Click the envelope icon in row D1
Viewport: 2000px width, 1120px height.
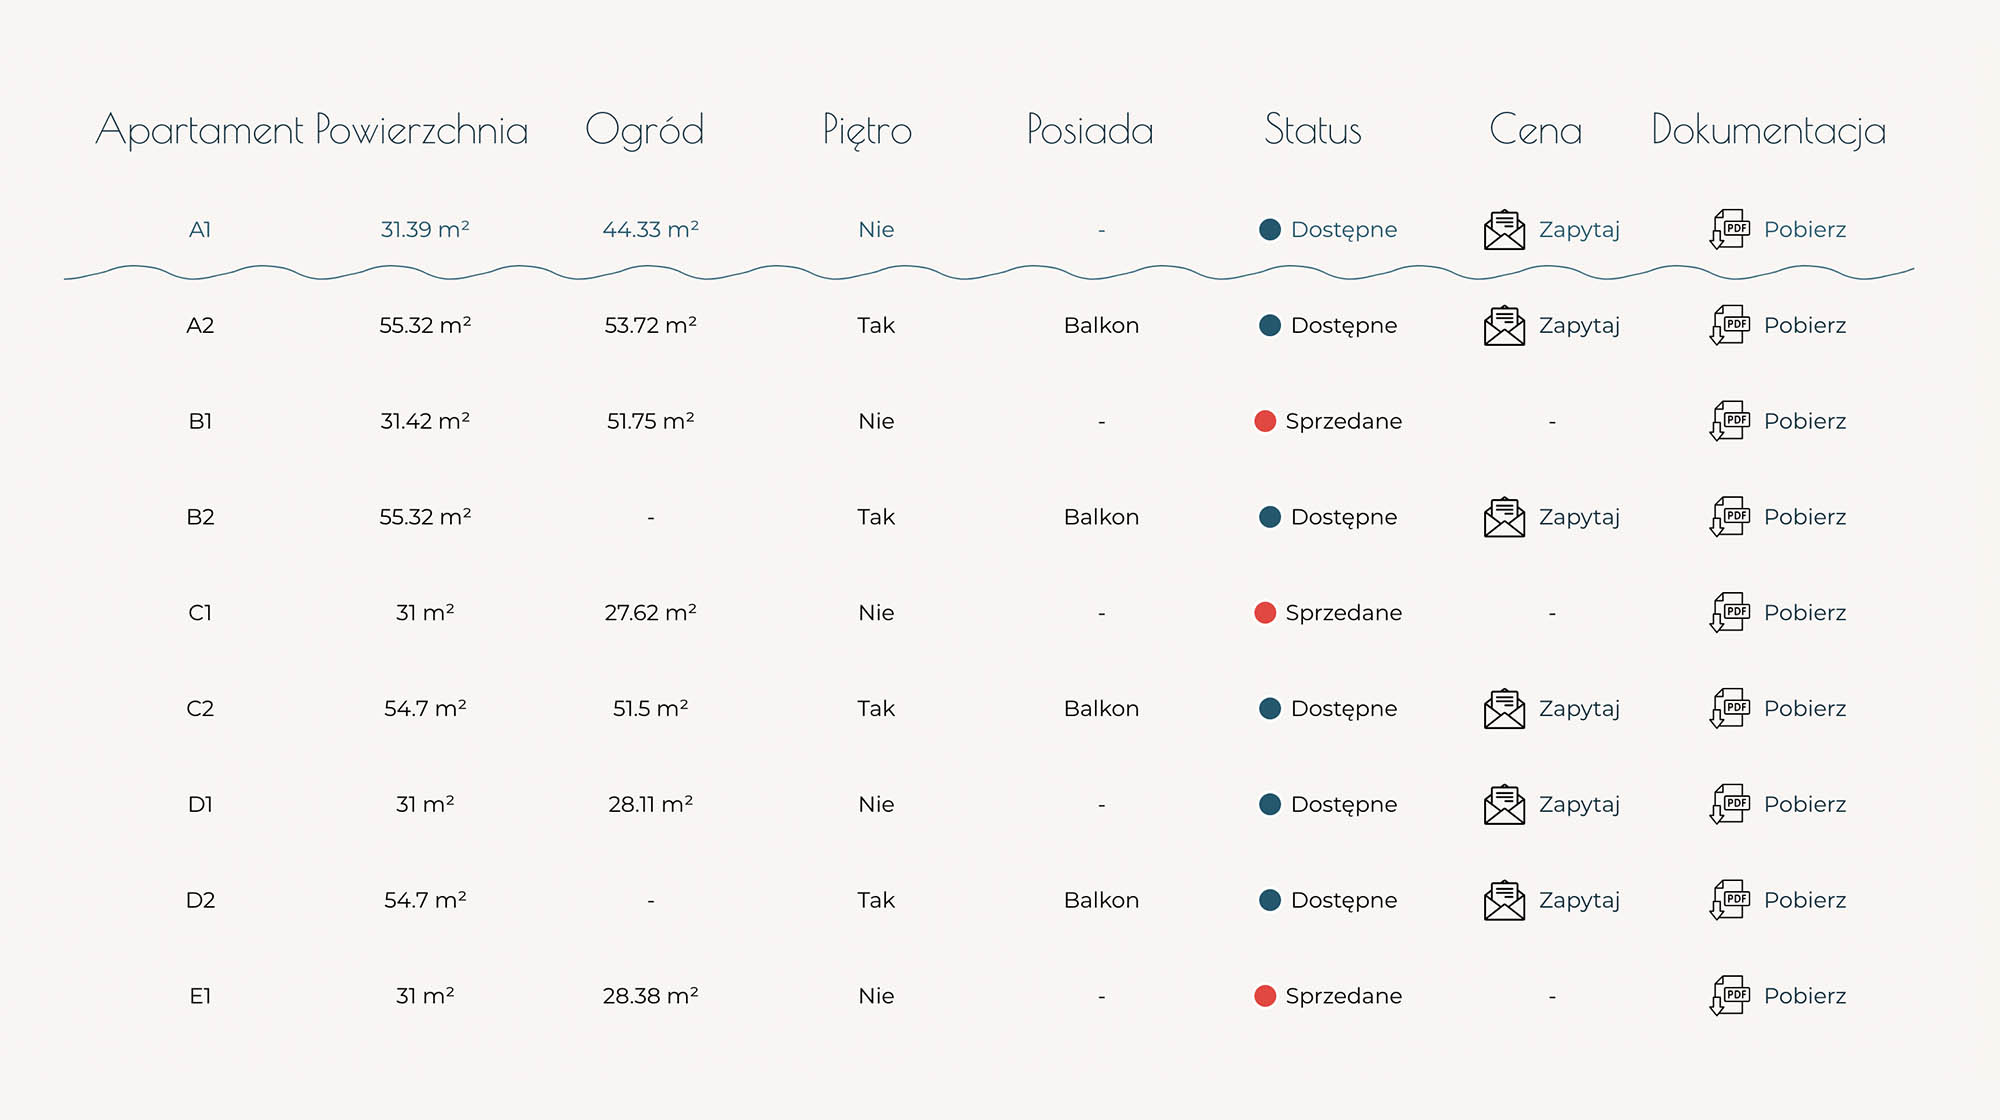click(x=1504, y=805)
